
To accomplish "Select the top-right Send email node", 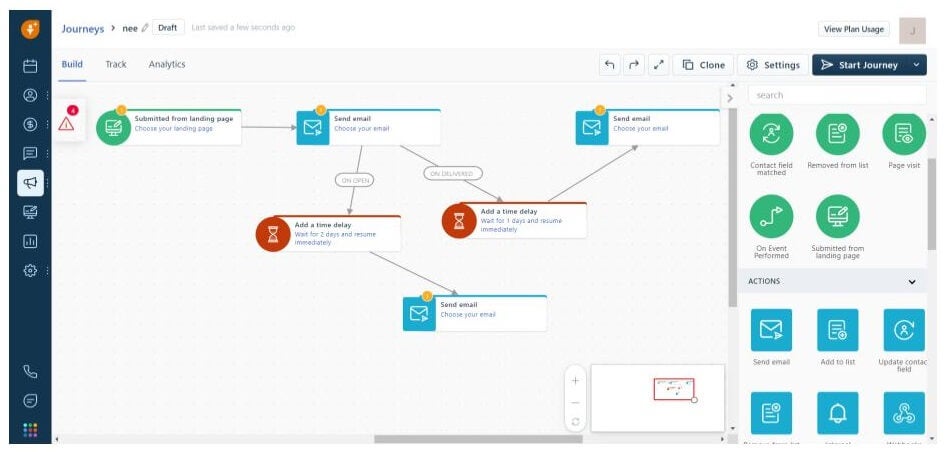I will tap(647, 127).
